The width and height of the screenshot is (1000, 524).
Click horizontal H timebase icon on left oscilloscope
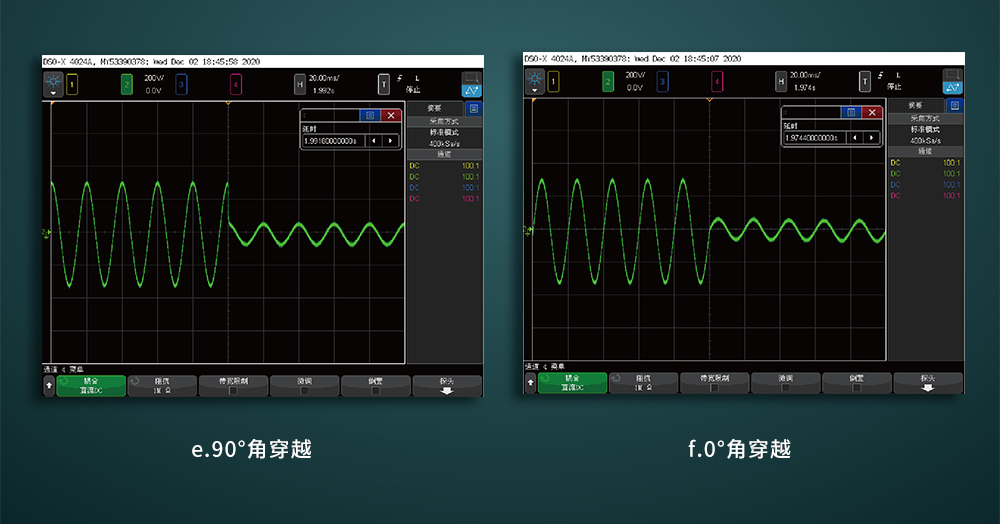click(x=299, y=85)
